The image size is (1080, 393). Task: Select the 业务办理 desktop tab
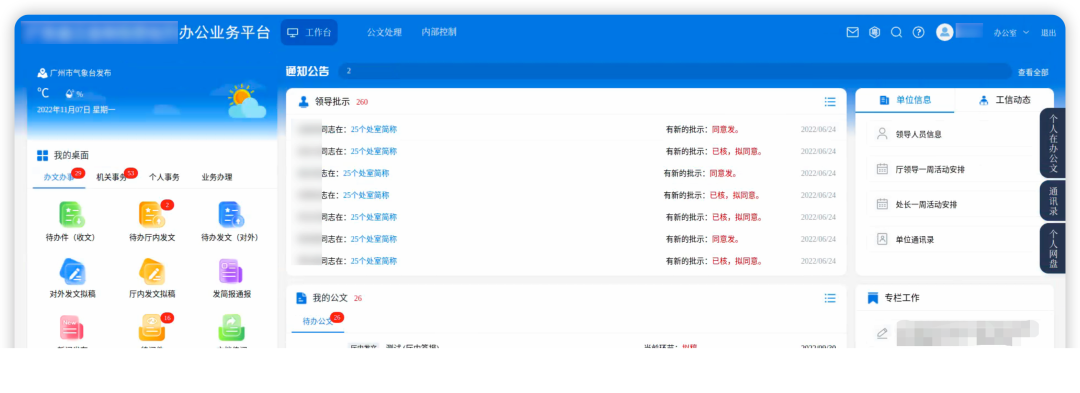(217, 177)
